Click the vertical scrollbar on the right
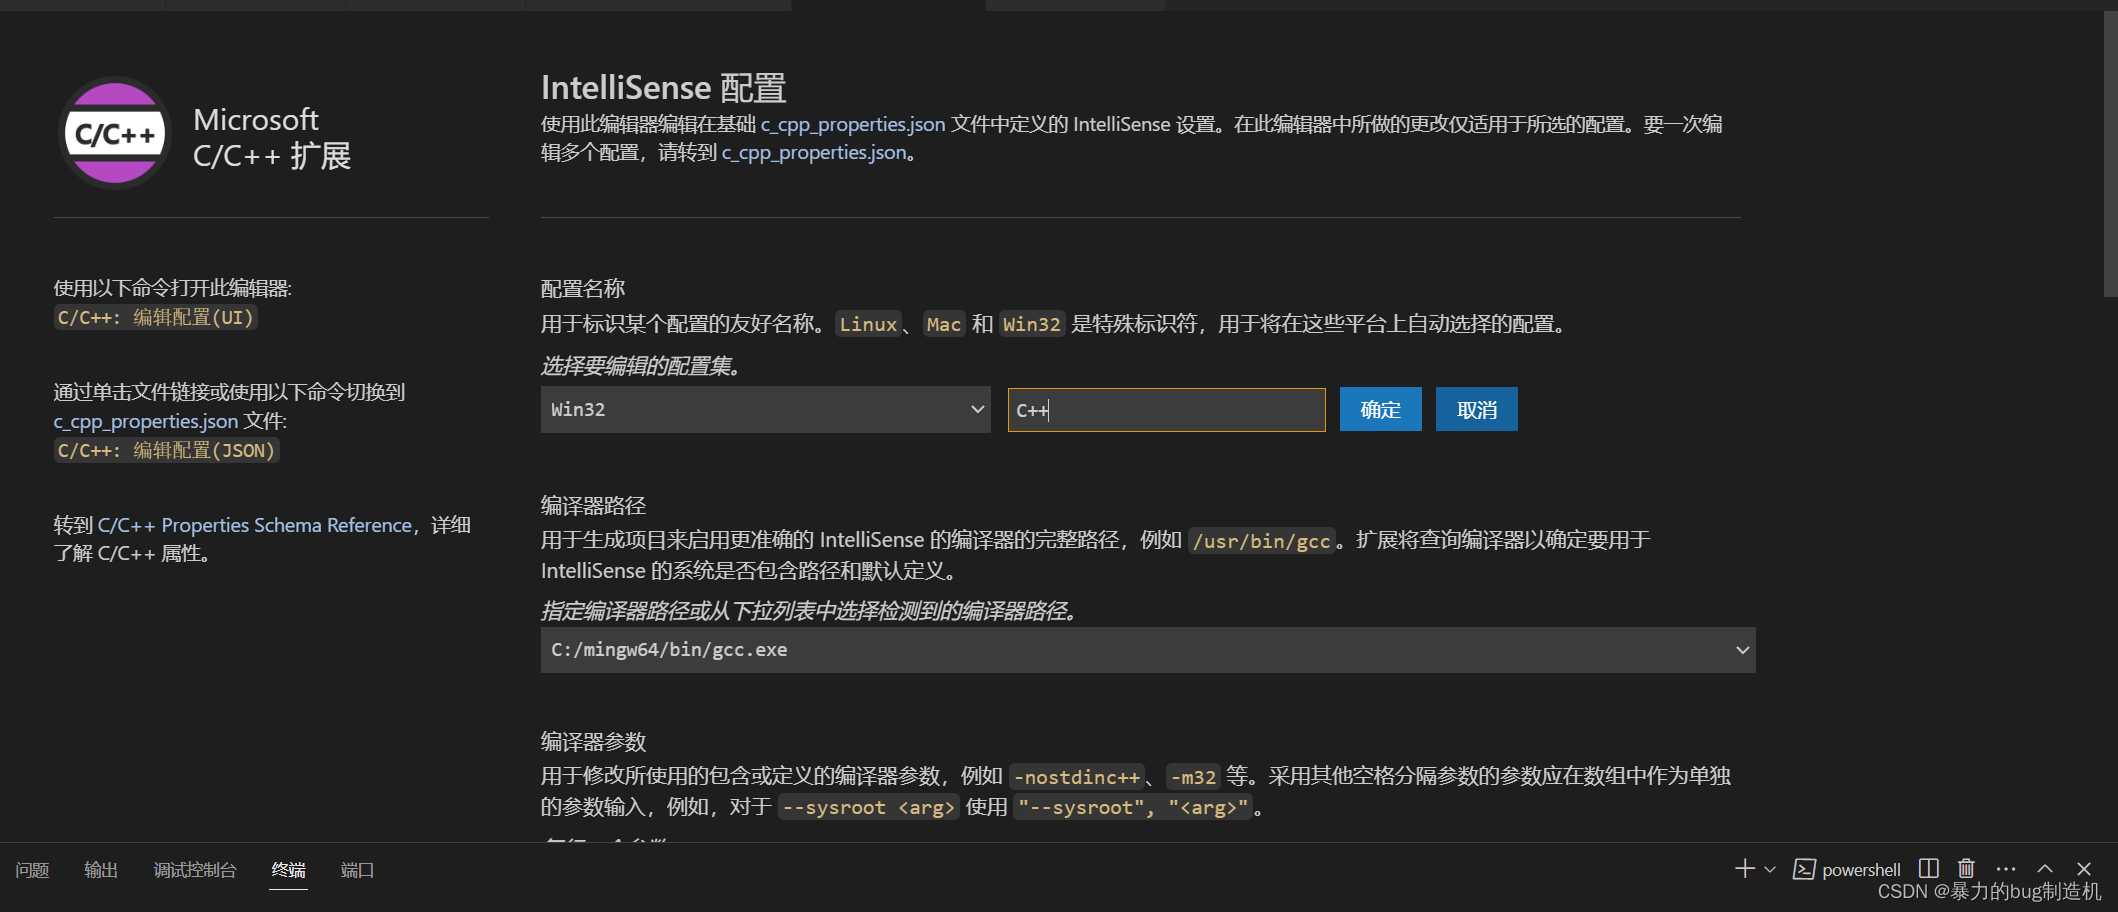2118x912 pixels. [x=2110, y=155]
